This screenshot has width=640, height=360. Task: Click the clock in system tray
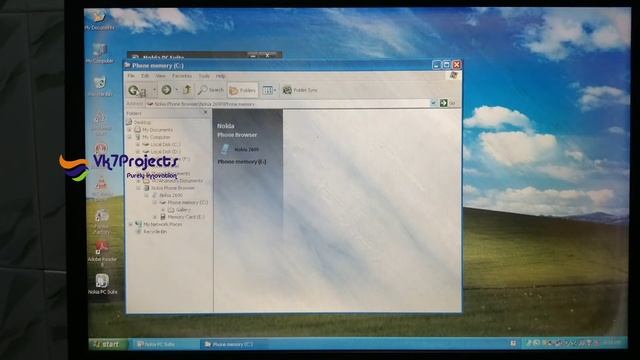coord(612,343)
